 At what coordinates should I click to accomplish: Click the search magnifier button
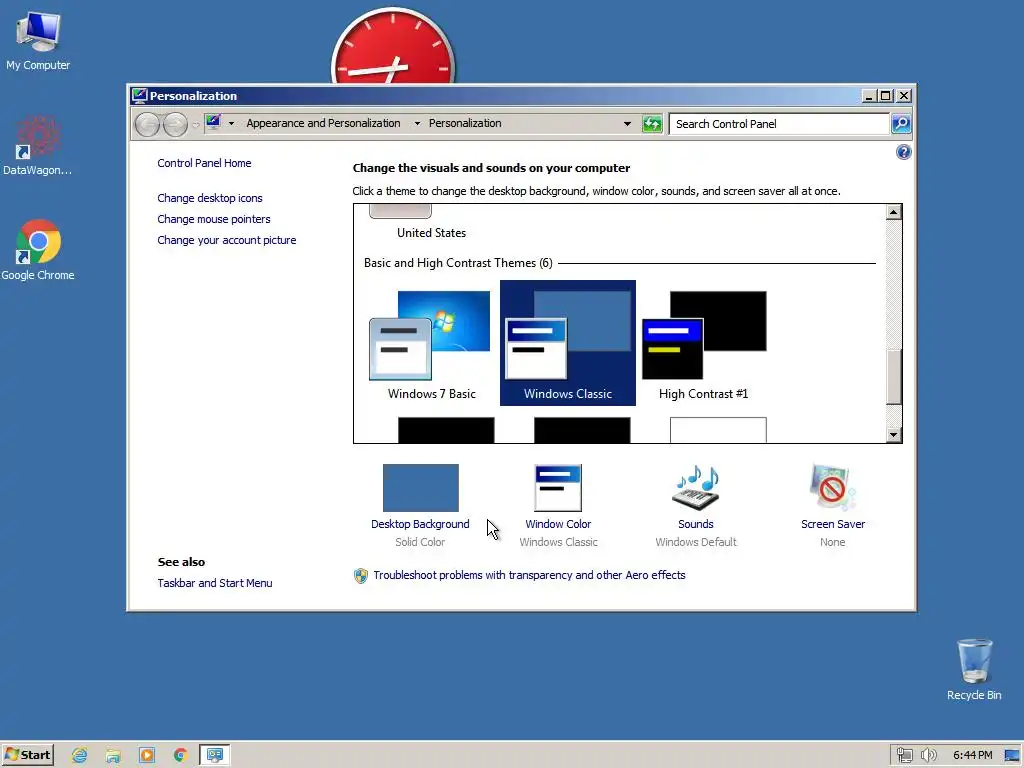[901, 124]
